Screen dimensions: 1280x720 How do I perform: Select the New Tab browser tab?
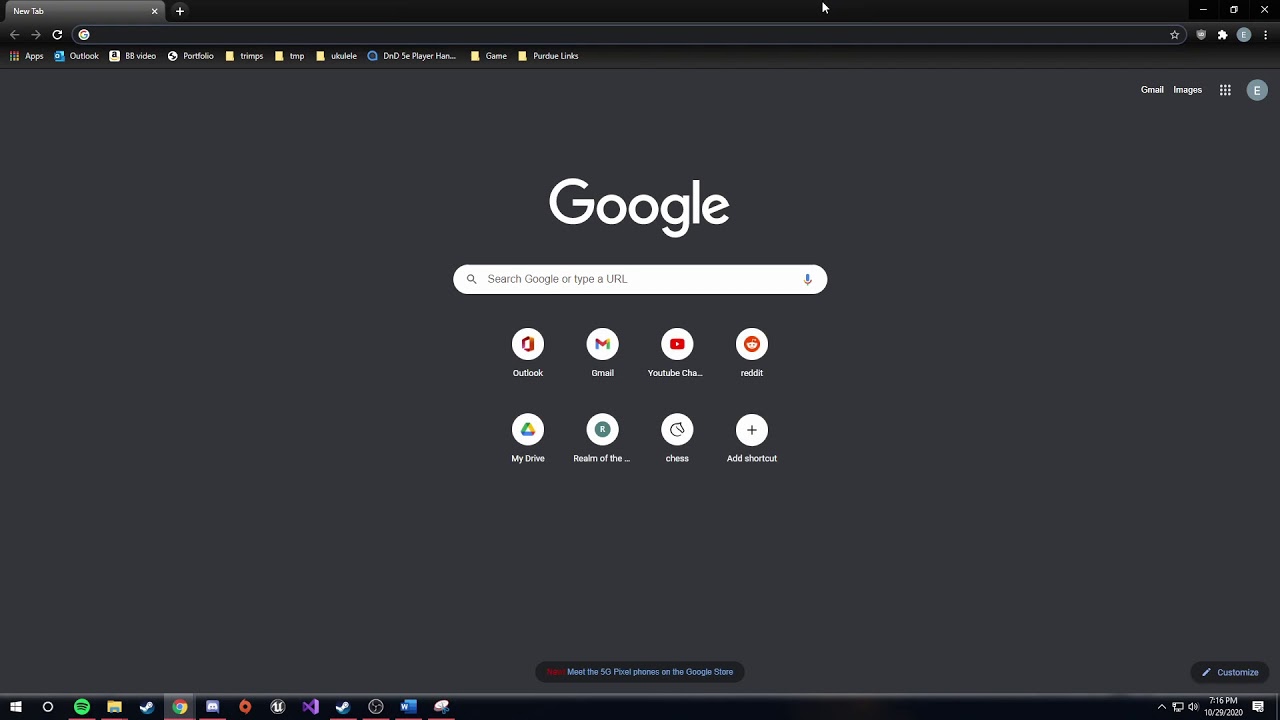(82, 11)
